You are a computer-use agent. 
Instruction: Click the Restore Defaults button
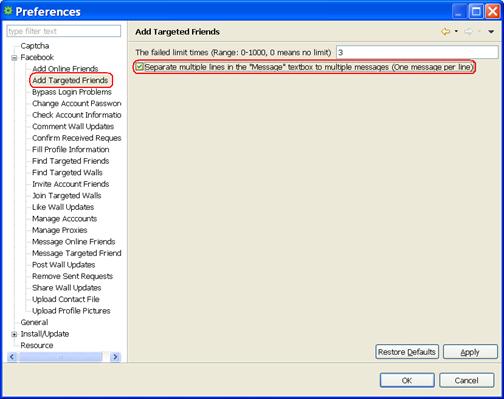coord(407,352)
